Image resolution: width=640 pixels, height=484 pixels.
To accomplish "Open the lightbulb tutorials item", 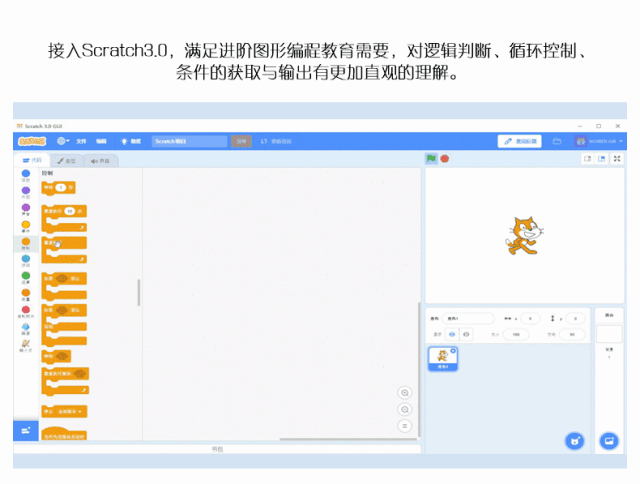I will (x=131, y=141).
